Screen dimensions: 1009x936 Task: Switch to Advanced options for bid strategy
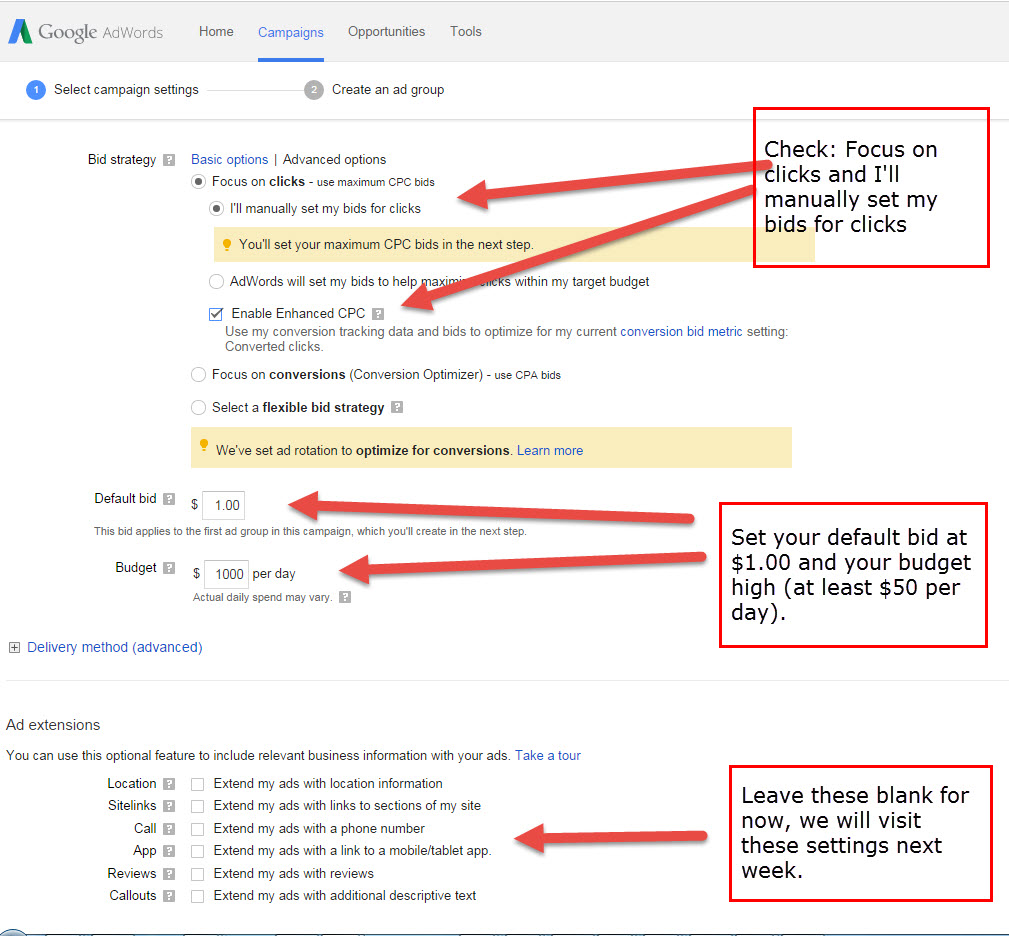(334, 160)
